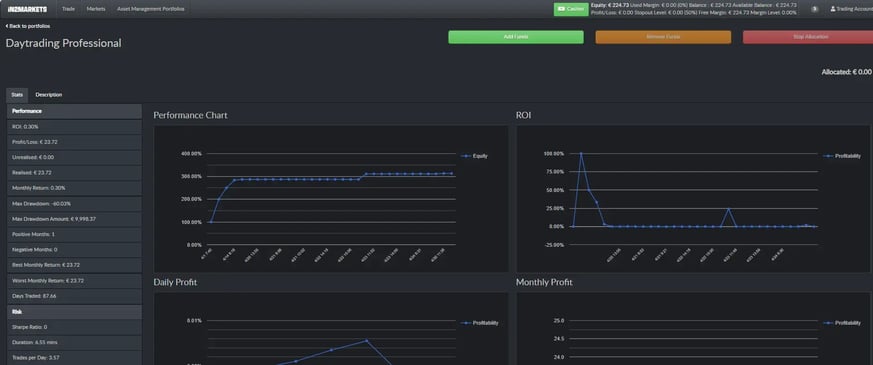Go back to portfolios
The width and height of the screenshot is (873, 365).
tap(27, 26)
